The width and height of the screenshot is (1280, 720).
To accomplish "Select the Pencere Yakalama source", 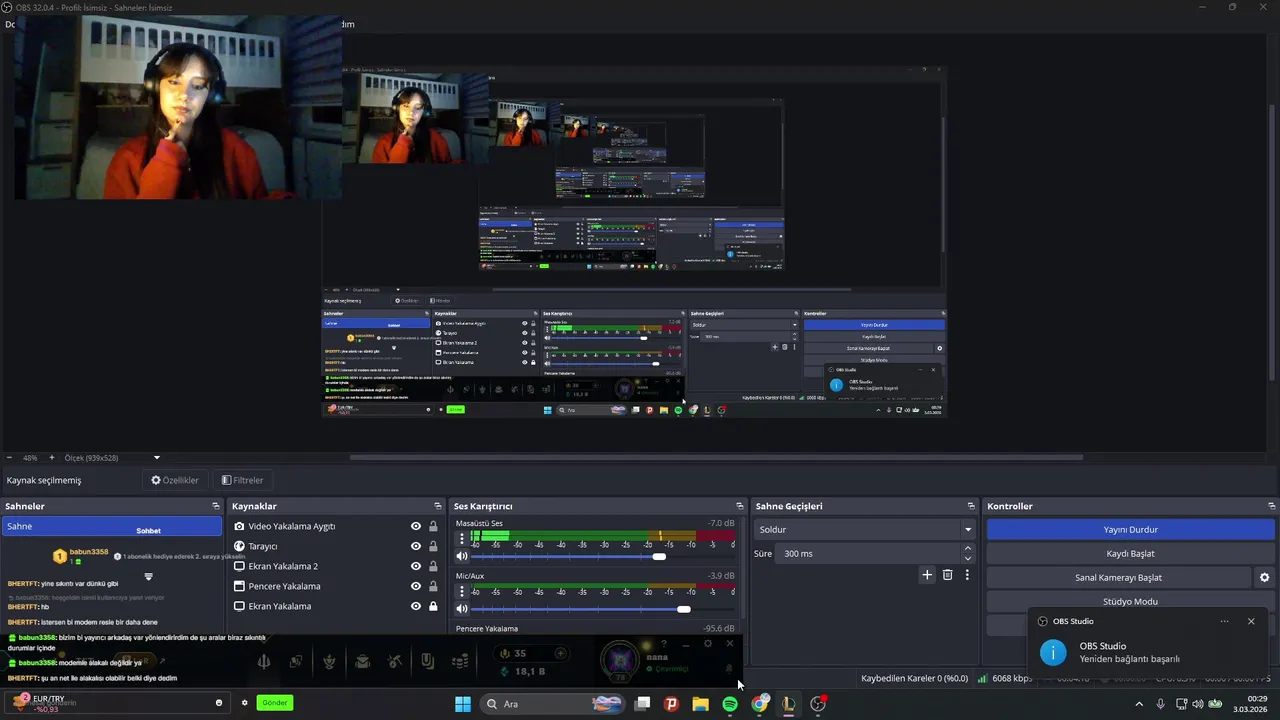I will 284,586.
